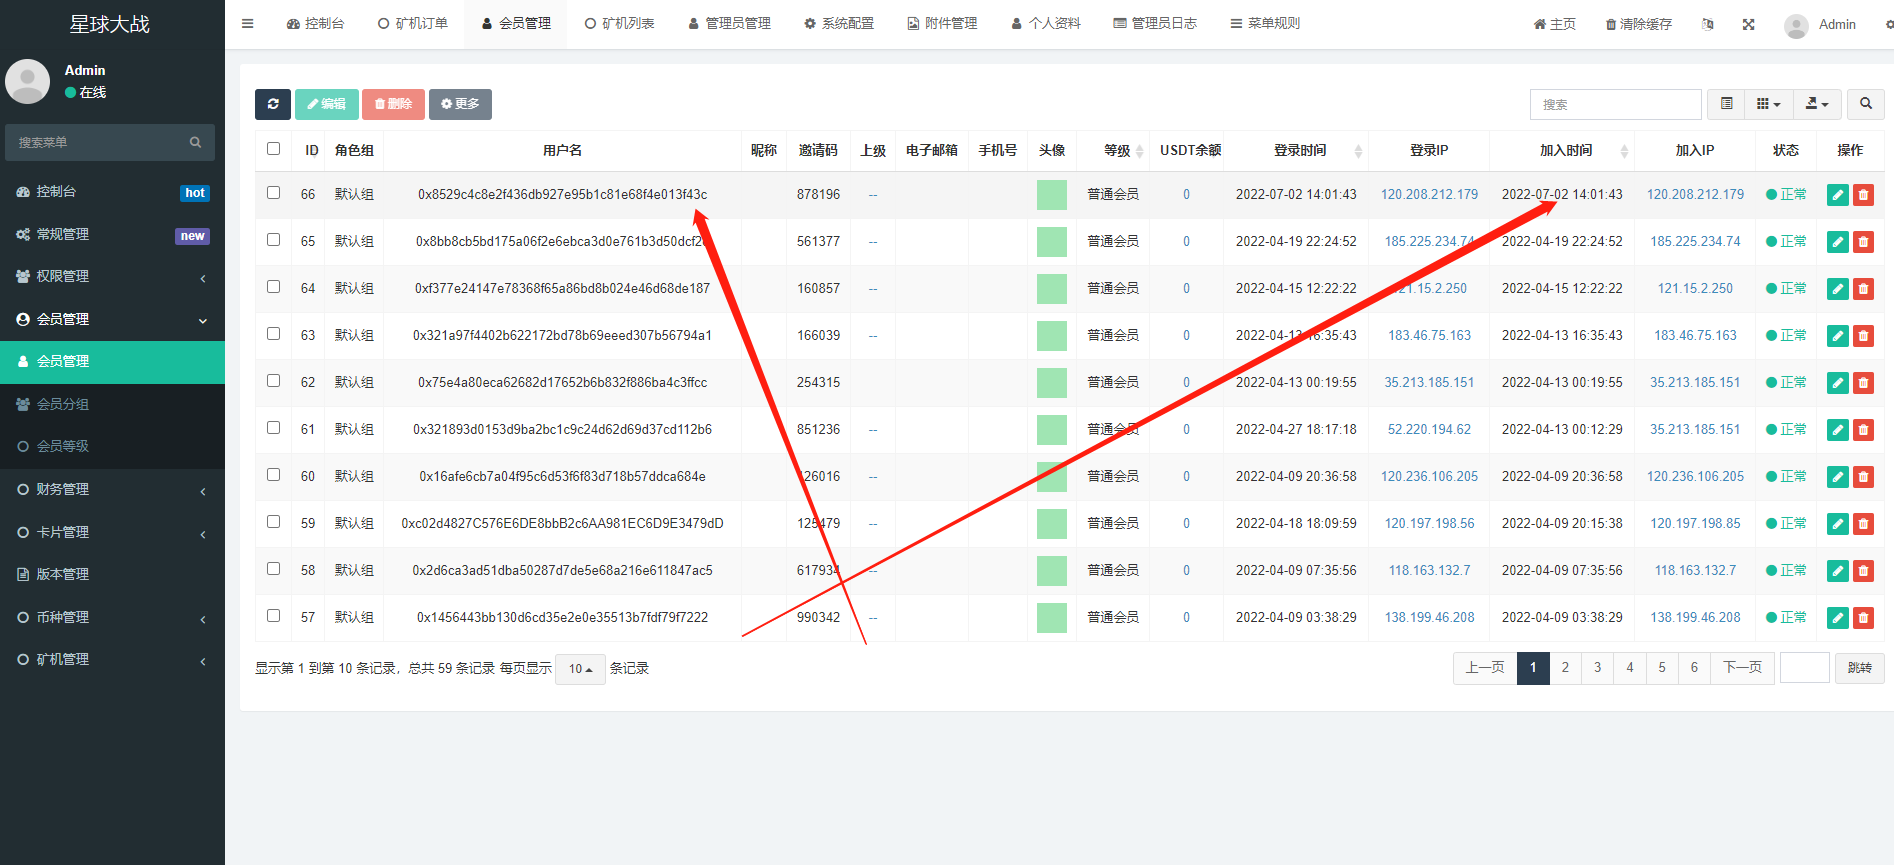Switch to the 矿机订单 tab
The height and width of the screenshot is (865, 1894).
(413, 24)
